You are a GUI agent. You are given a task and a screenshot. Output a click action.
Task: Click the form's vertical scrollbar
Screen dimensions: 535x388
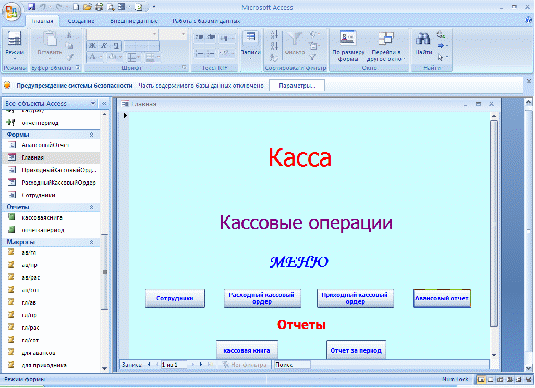(x=494, y=235)
